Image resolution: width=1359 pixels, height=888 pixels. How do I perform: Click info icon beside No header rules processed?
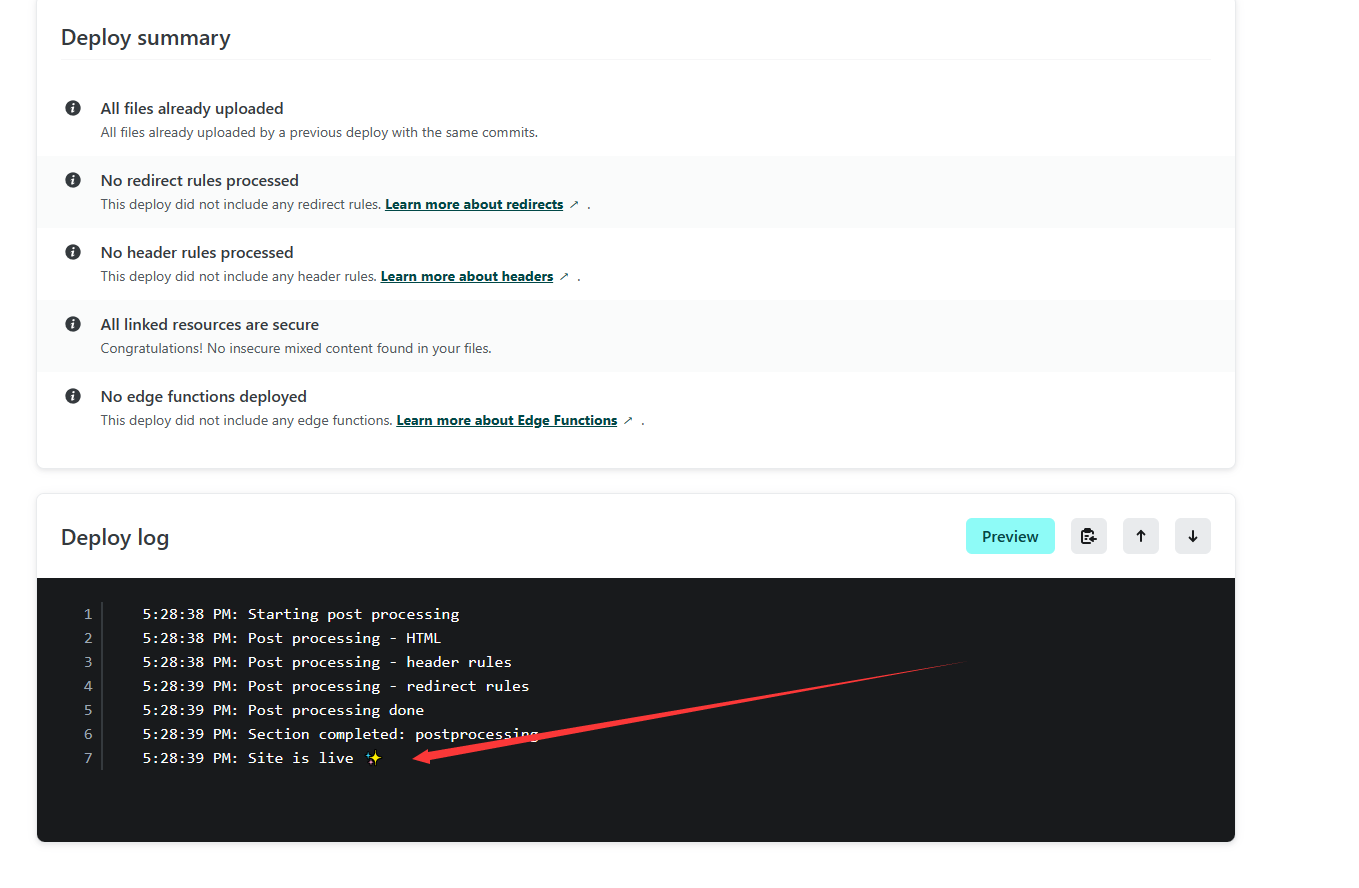pyautogui.click(x=73, y=252)
